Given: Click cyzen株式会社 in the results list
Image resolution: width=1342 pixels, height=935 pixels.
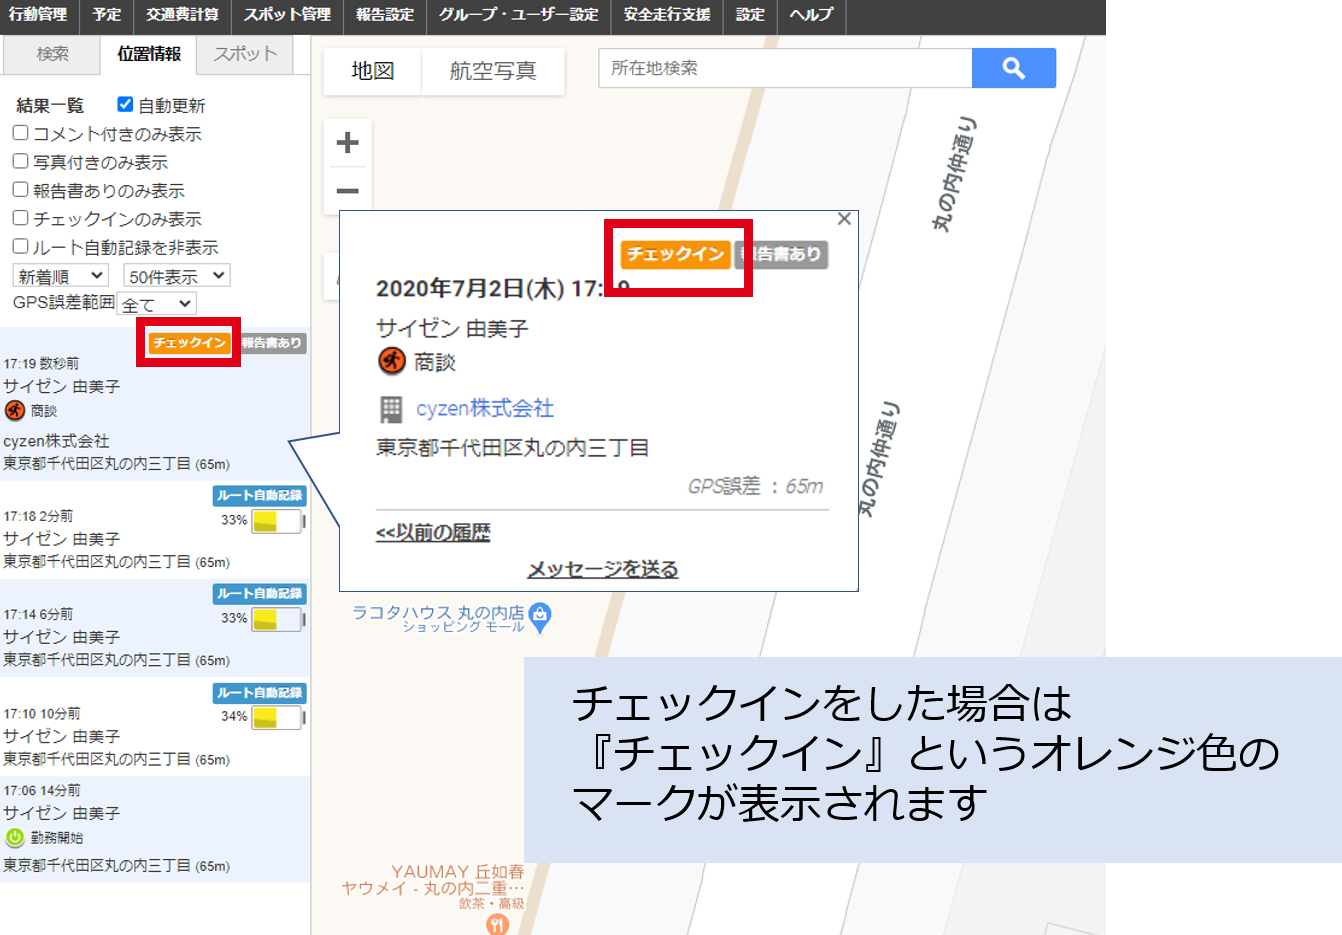Looking at the screenshot, I should click(57, 441).
